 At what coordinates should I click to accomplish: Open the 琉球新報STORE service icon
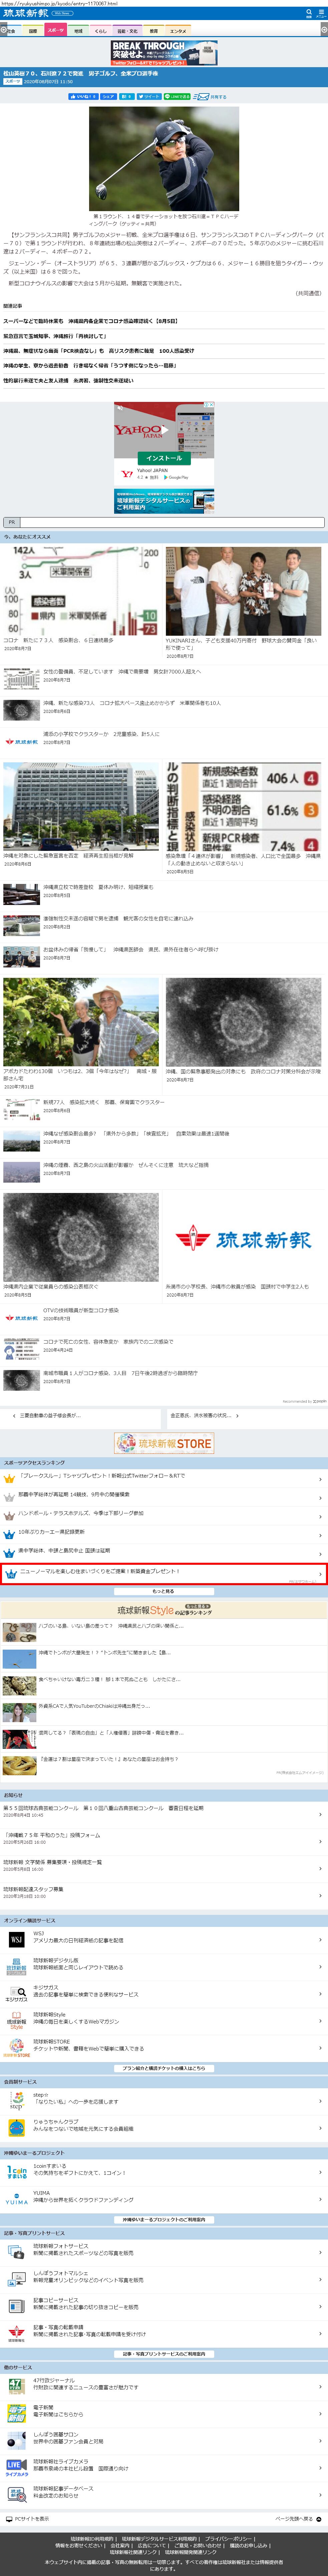click(x=16, y=2046)
